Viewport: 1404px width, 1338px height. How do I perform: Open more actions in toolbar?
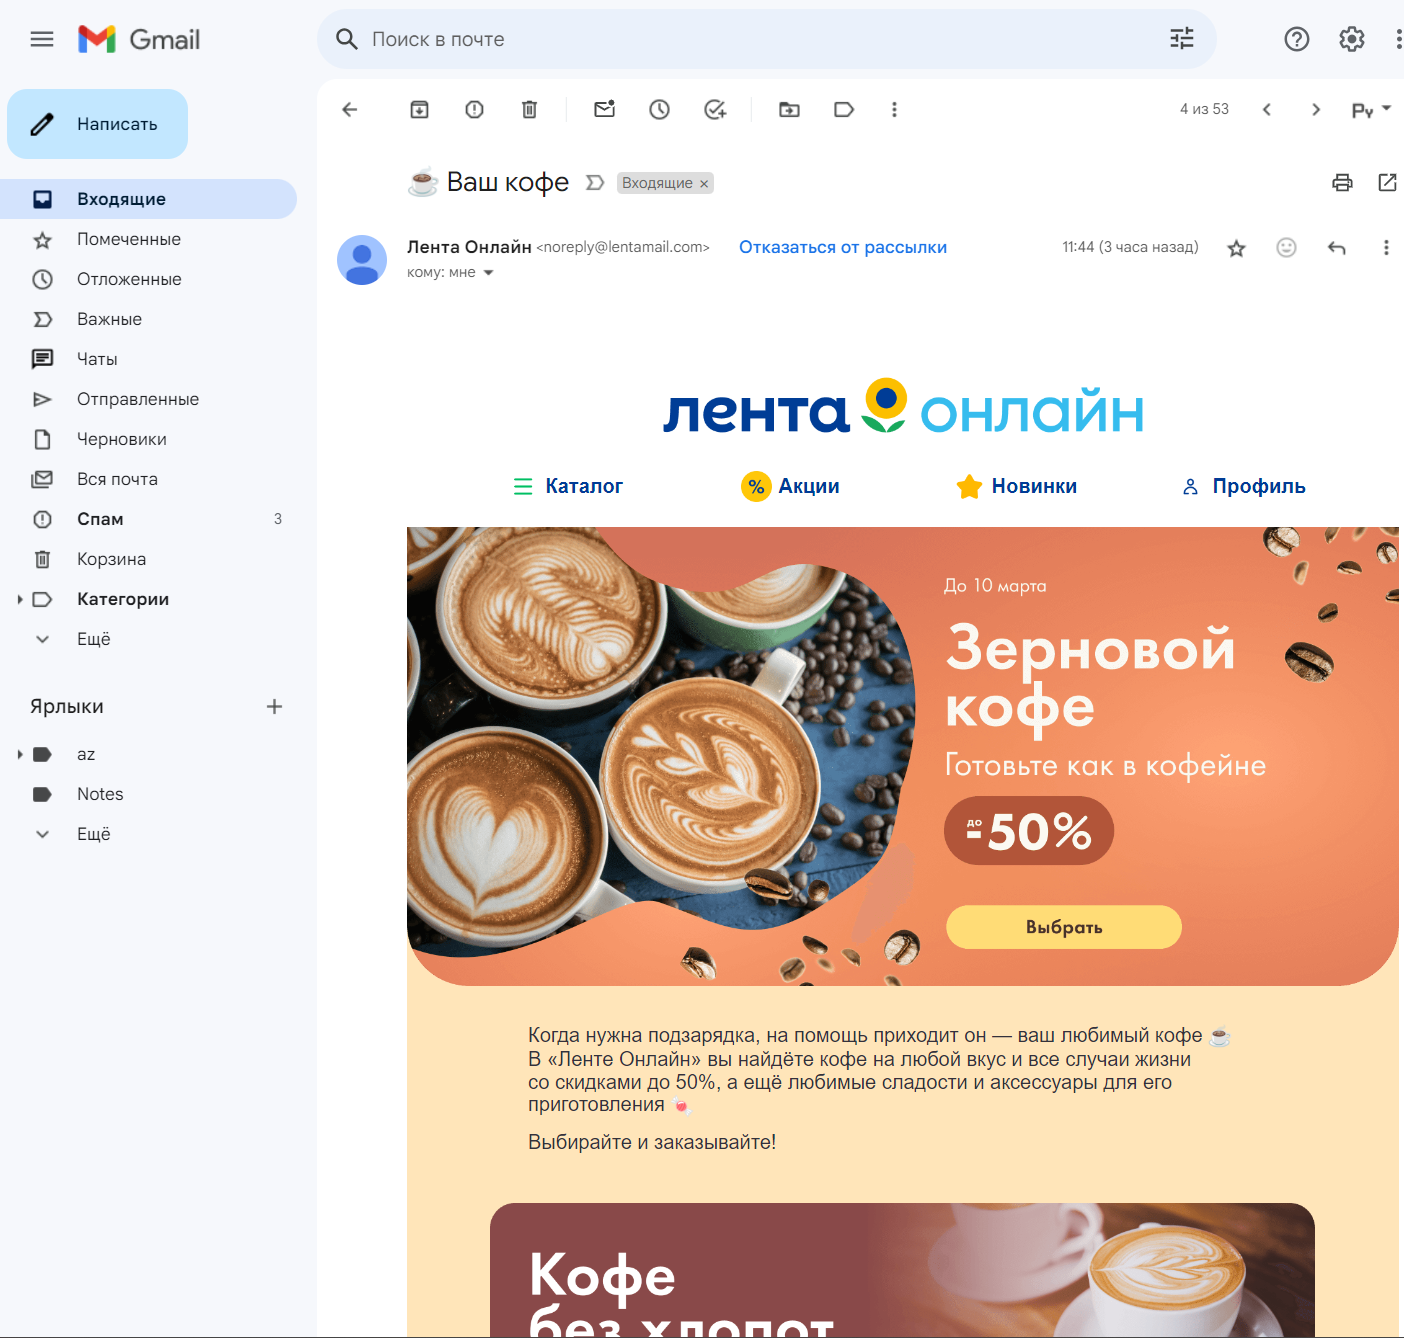click(895, 109)
